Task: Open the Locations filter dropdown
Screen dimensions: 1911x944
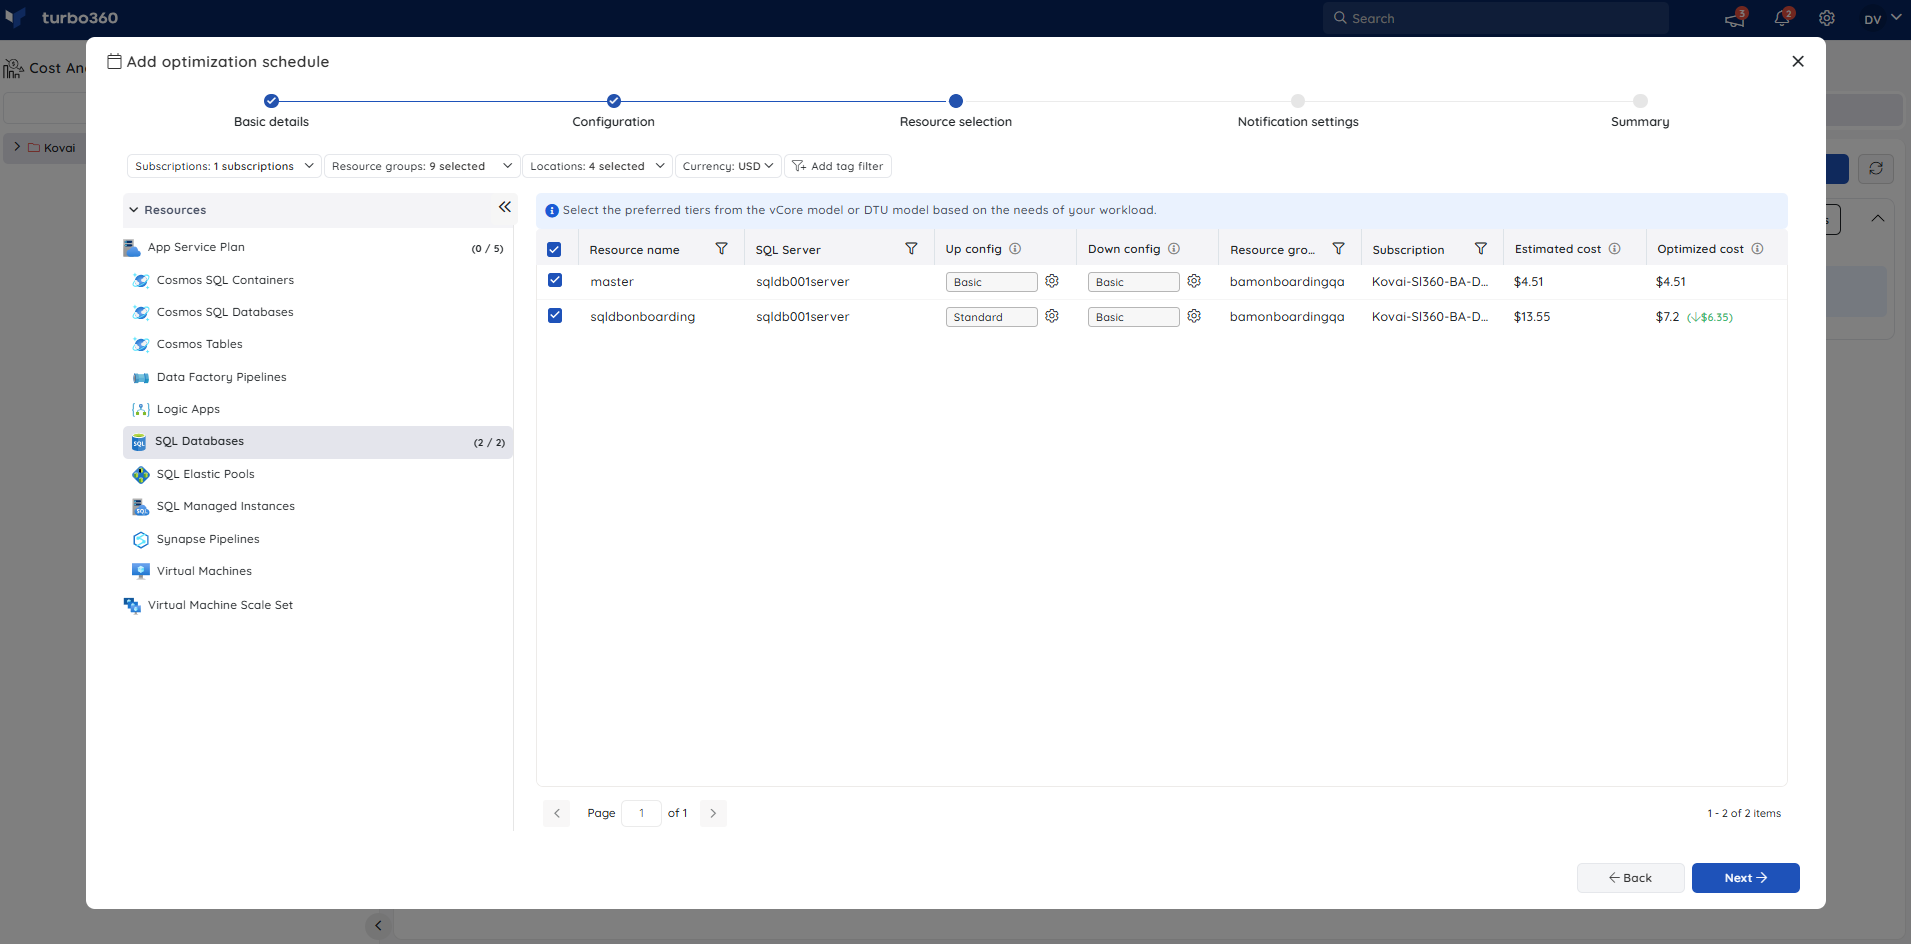Action: click(x=597, y=166)
